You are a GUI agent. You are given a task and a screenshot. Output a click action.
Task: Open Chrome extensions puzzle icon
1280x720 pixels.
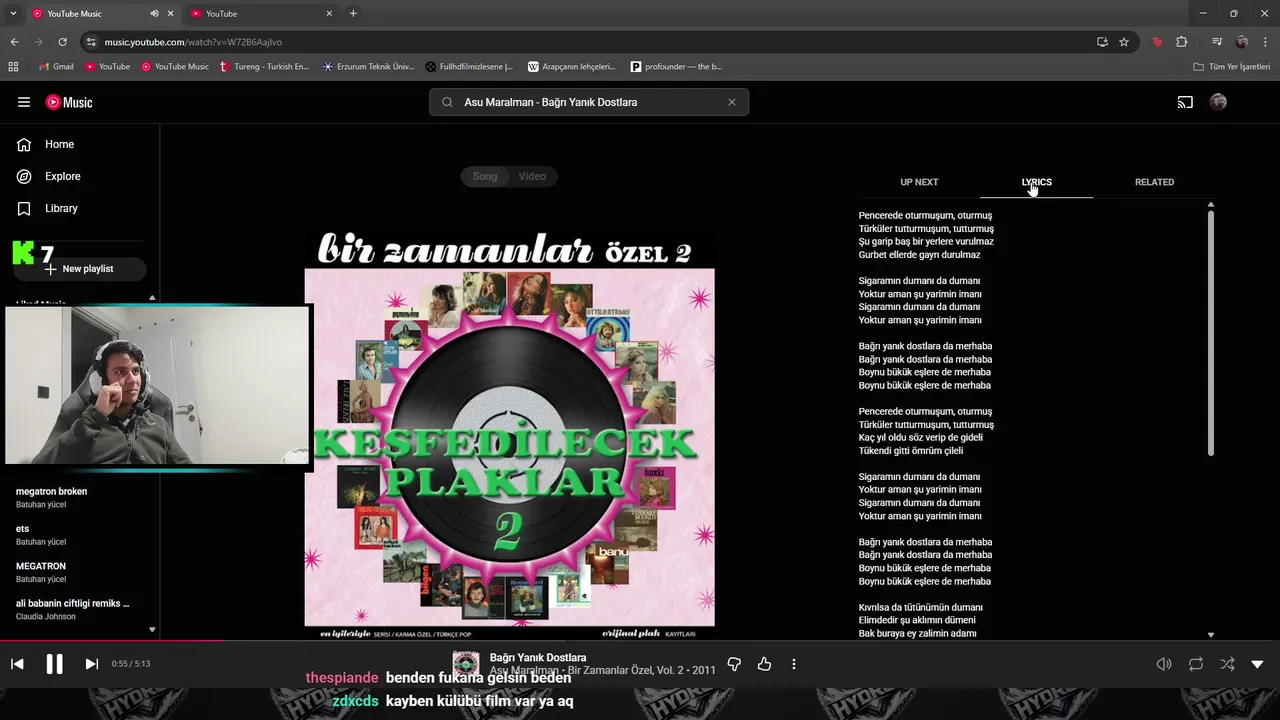tap(1182, 42)
